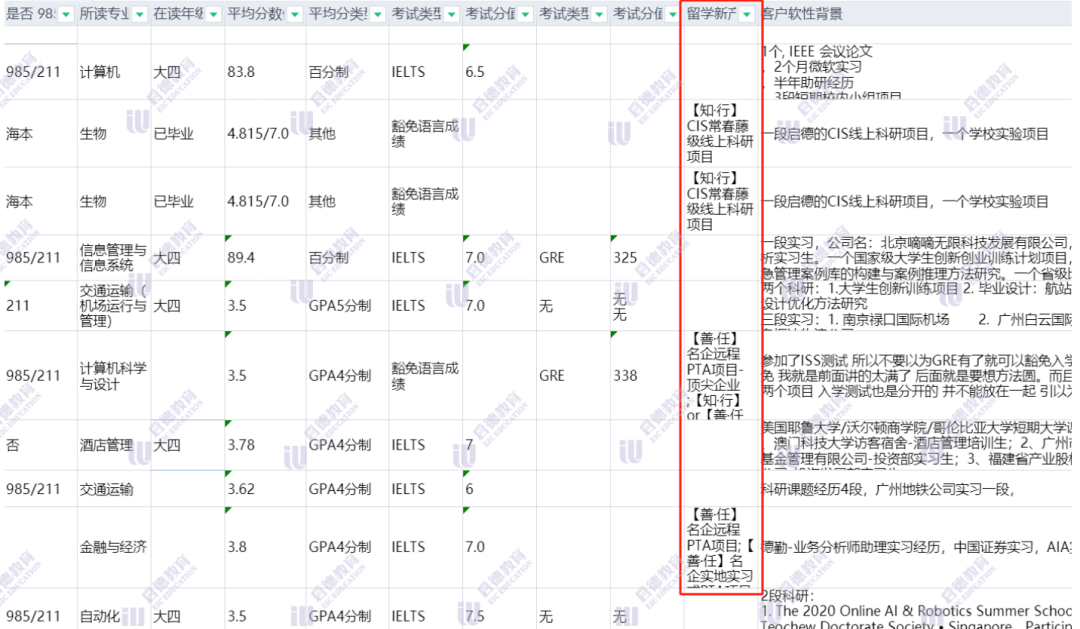Select the 金融与经济 major cell
This screenshot has width=1080, height=629.
pos(114,547)
